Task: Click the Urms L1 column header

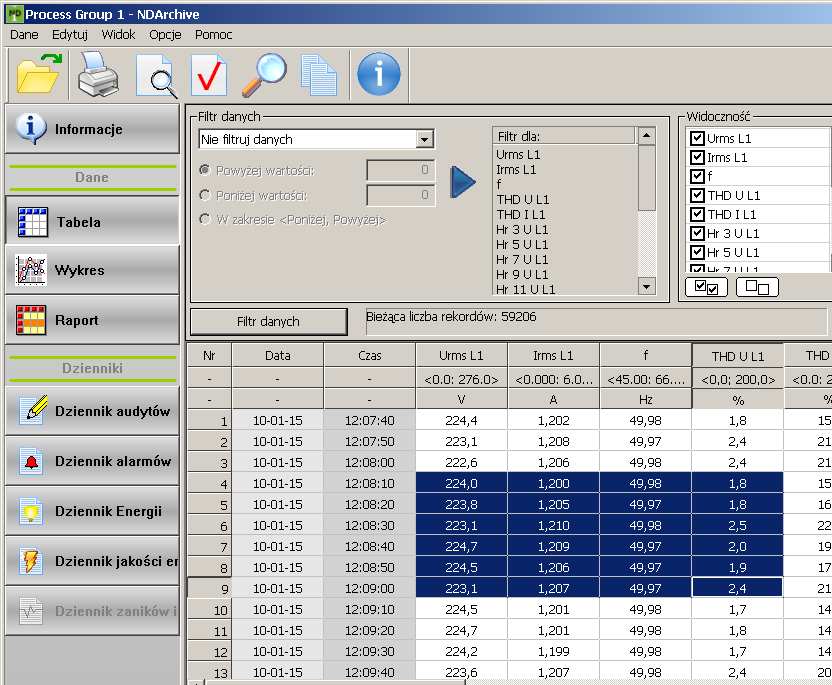Action: point(461,355)
